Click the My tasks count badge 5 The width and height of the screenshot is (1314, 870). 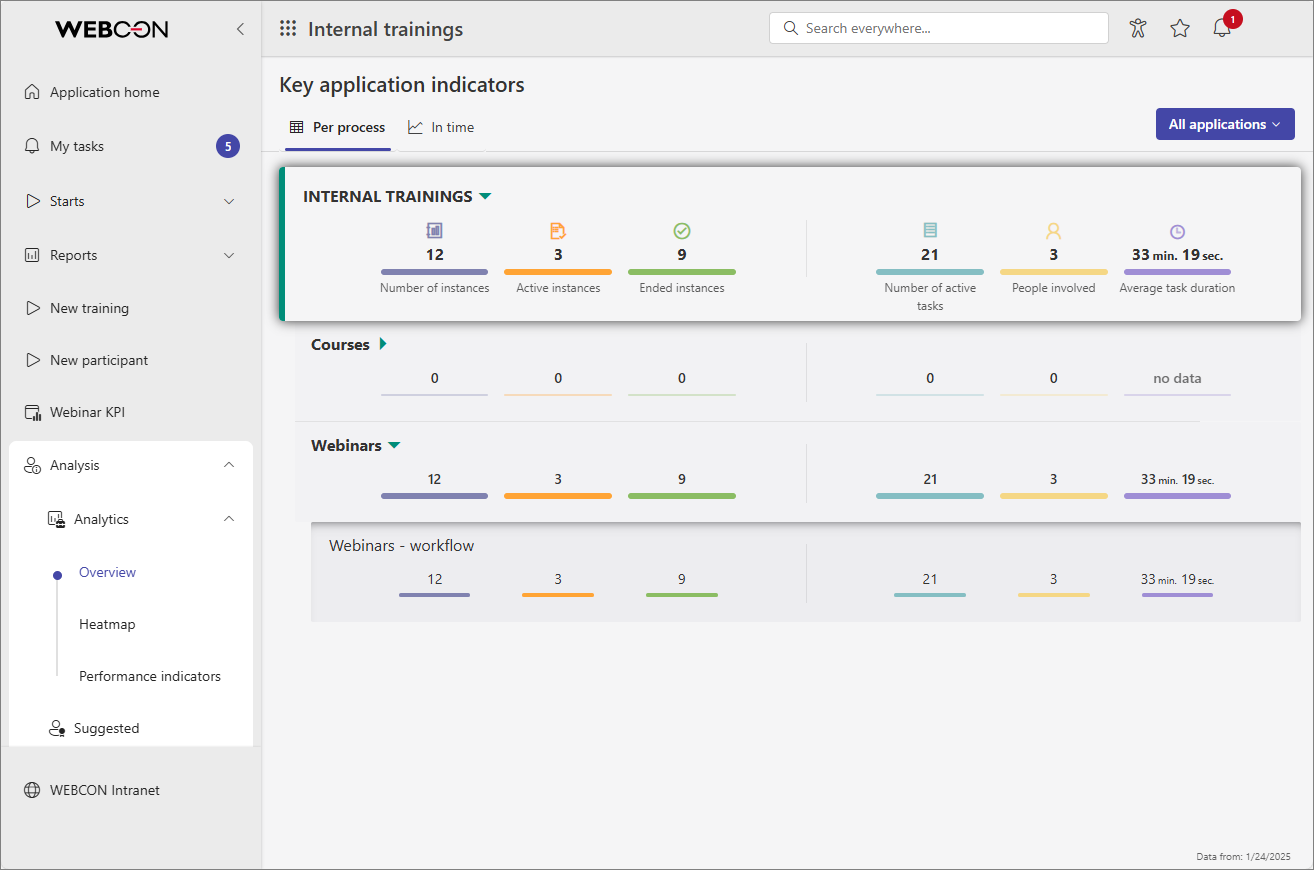point(228,146)
